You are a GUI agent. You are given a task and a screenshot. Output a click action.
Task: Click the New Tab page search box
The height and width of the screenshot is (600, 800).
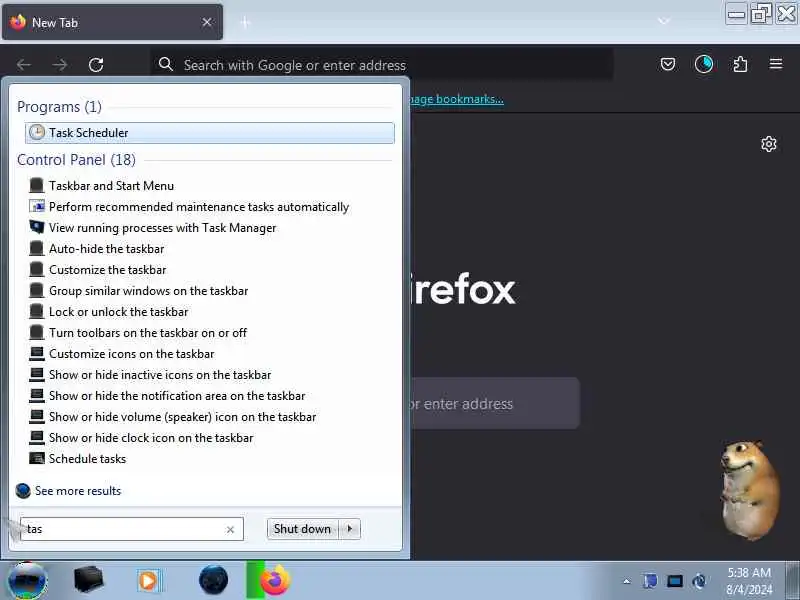tap(495, 404)
